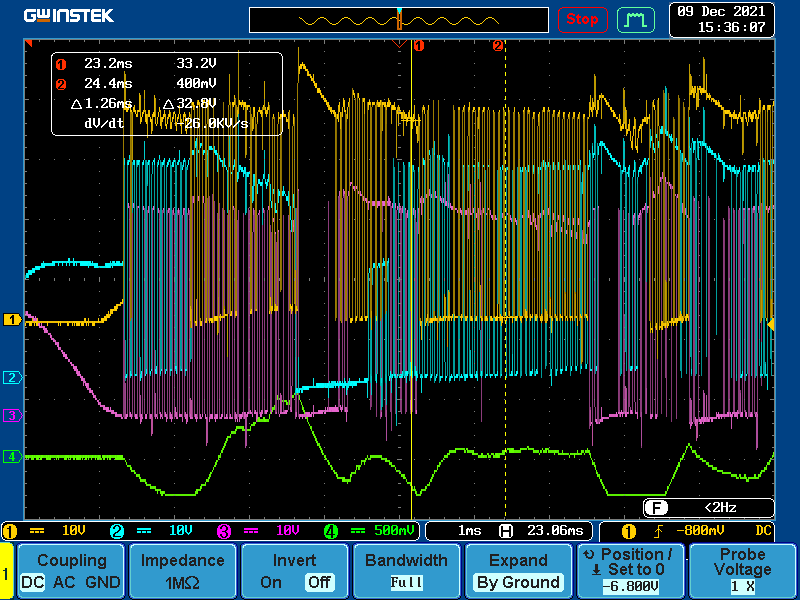
Task: Select GND coupling option
Action: tap(103, 582)
